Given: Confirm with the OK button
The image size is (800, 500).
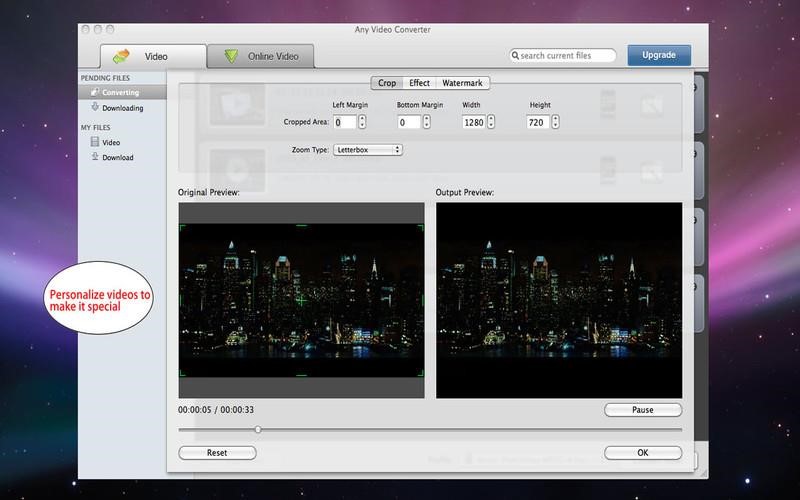Looking at the screenshot, I should (642, 453).
